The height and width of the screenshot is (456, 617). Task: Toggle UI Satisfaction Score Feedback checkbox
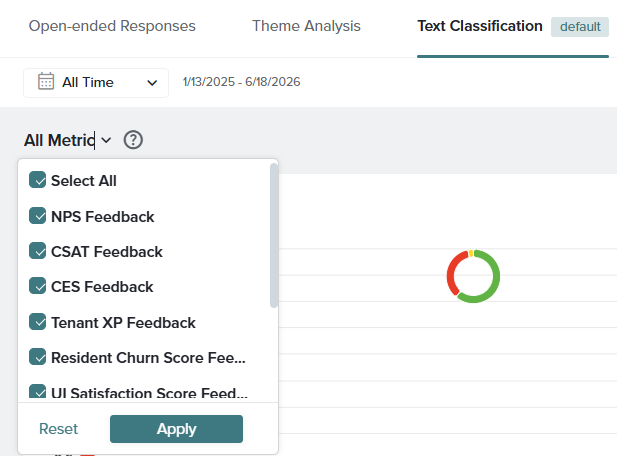(x=37, y=392)
